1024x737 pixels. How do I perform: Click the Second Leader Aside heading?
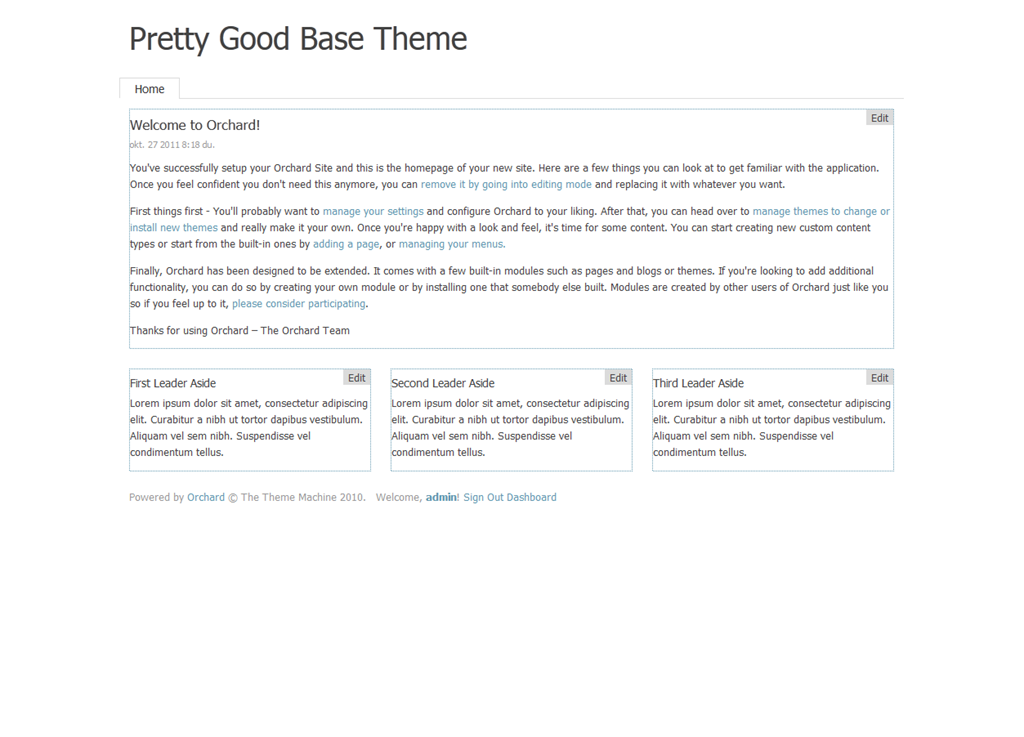point(443,383)
